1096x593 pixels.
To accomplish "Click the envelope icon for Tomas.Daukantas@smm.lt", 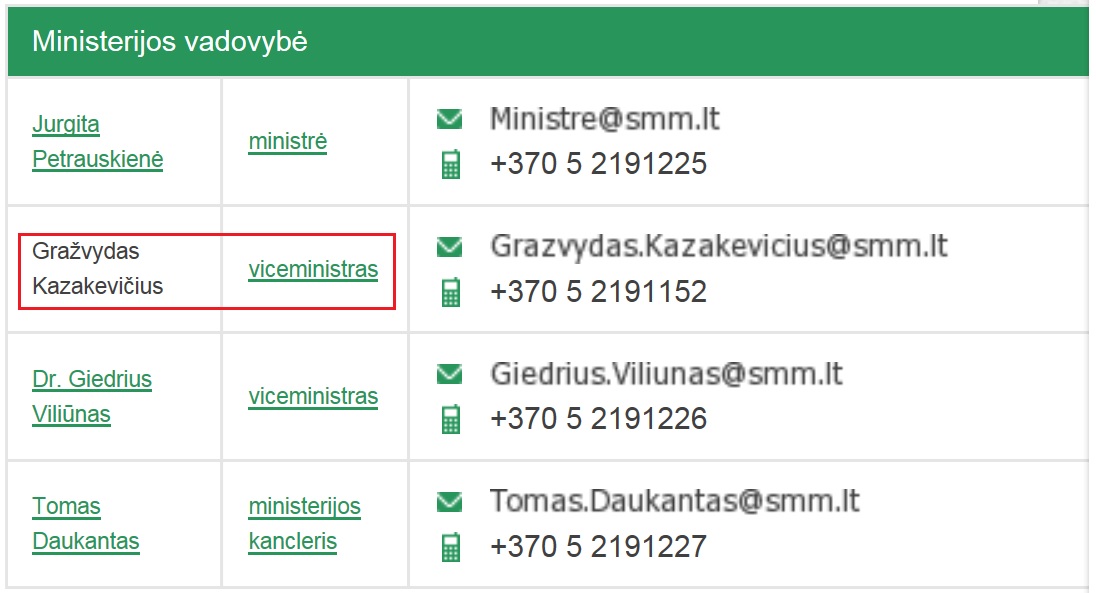I will coord(449,501).
